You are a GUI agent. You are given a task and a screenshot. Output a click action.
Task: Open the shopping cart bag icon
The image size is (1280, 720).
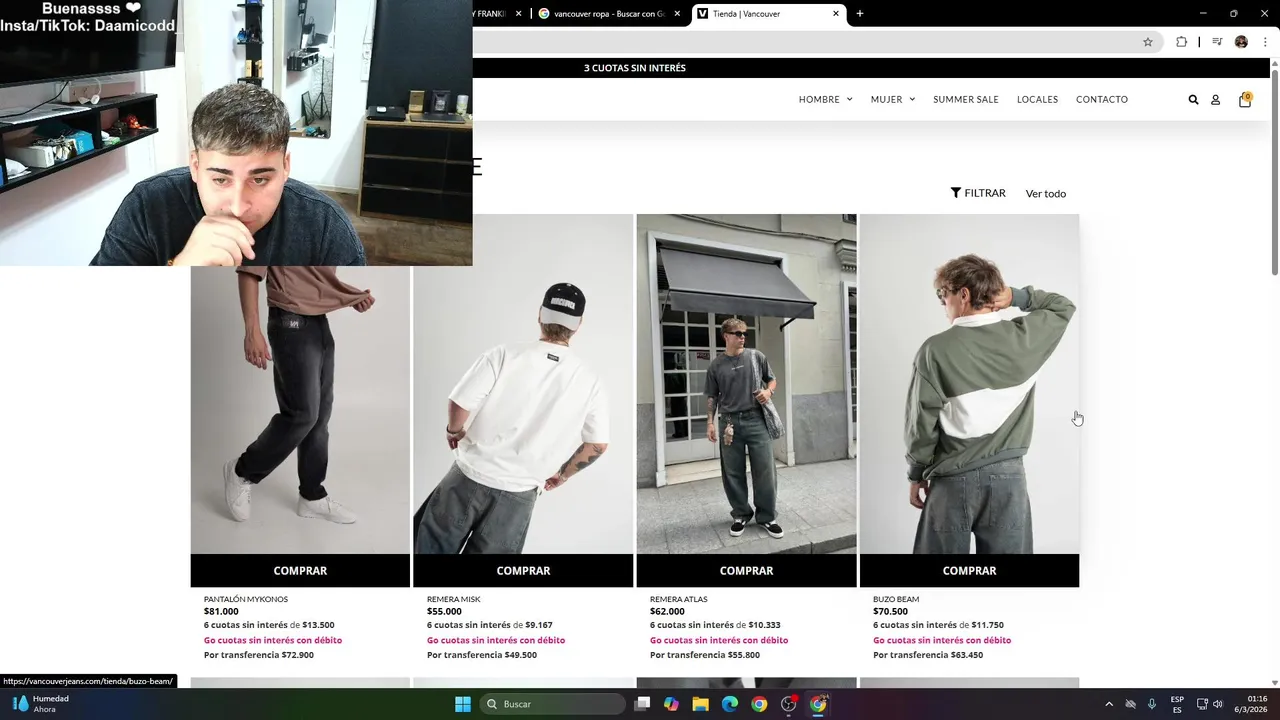1245,100
